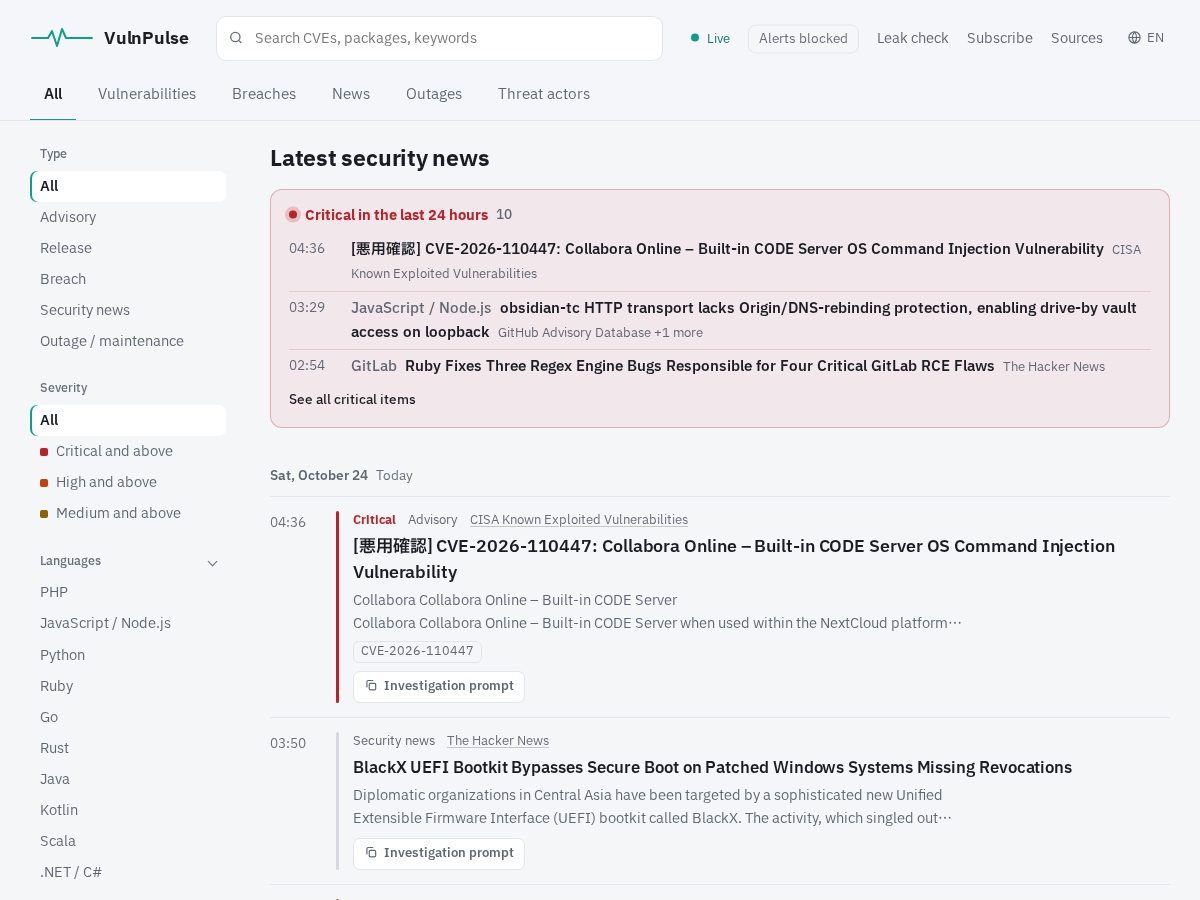Filter severity Medium and above
1200x900 pixels.
[128, 513]
